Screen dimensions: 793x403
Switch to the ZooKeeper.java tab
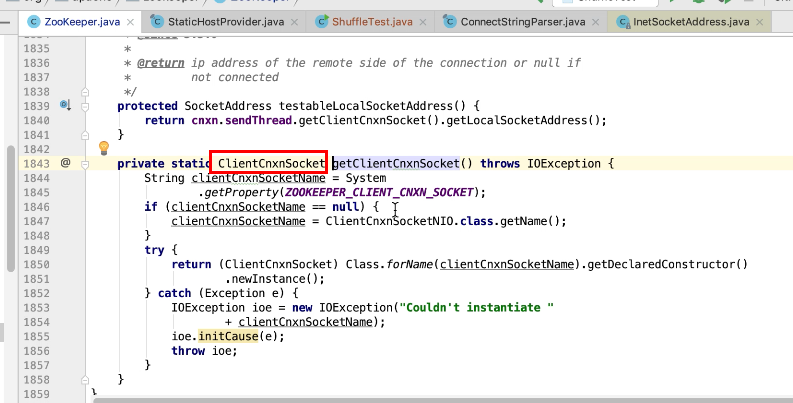pos(81,22)
